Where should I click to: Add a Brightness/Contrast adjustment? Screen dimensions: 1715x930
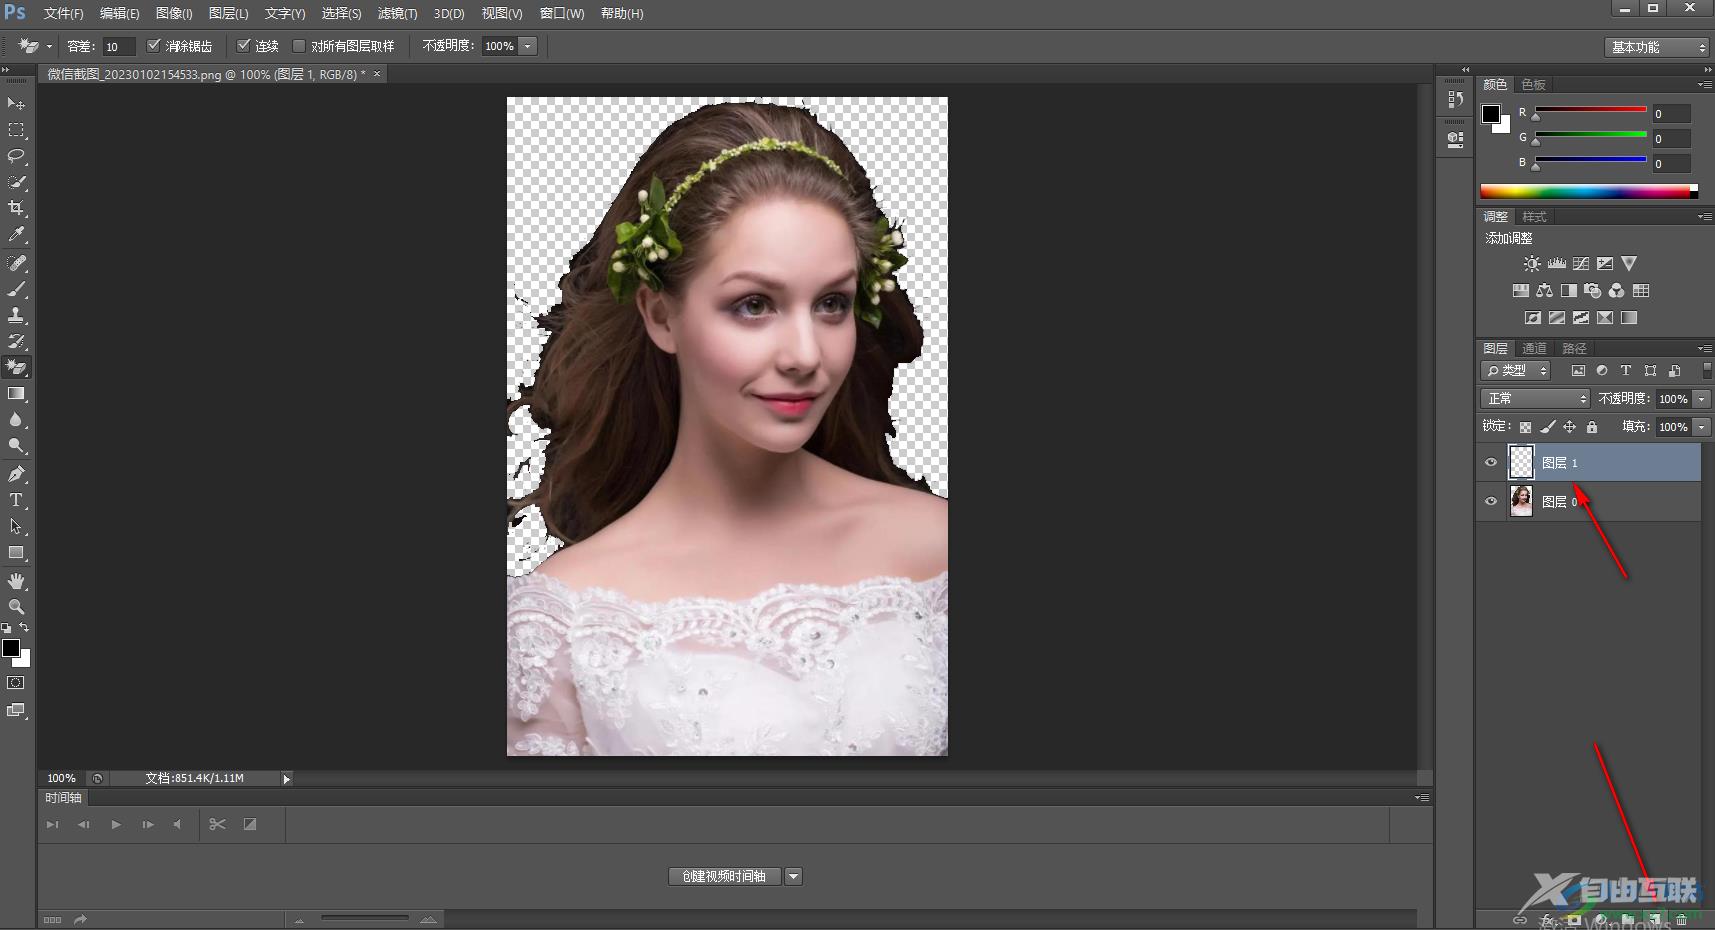pyautogui.click(x=1532, y=264)
